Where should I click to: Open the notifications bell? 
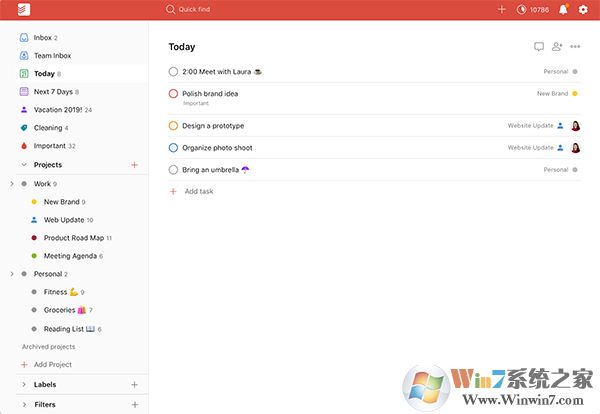pos(563,9)
